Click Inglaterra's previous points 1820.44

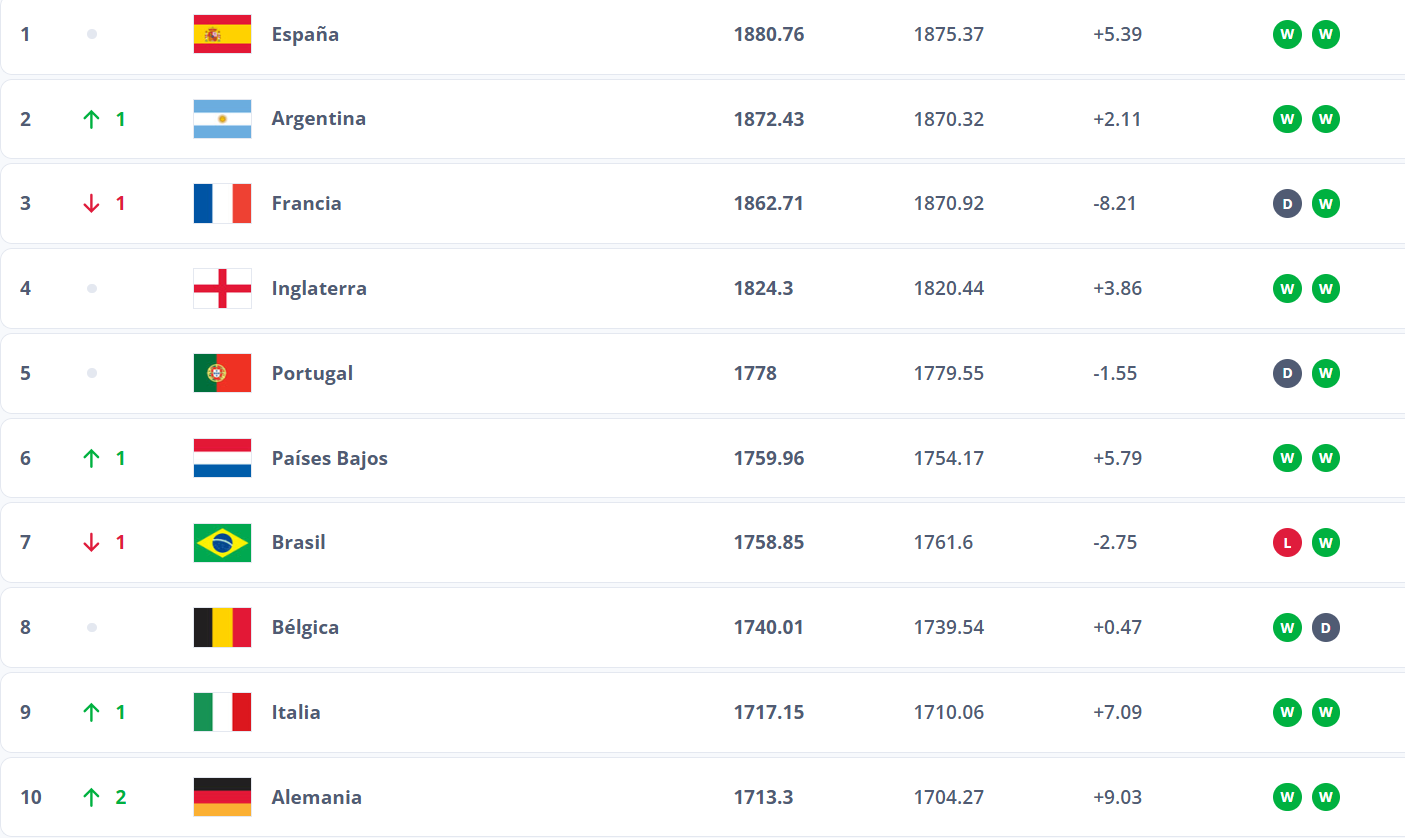[948, 289]
